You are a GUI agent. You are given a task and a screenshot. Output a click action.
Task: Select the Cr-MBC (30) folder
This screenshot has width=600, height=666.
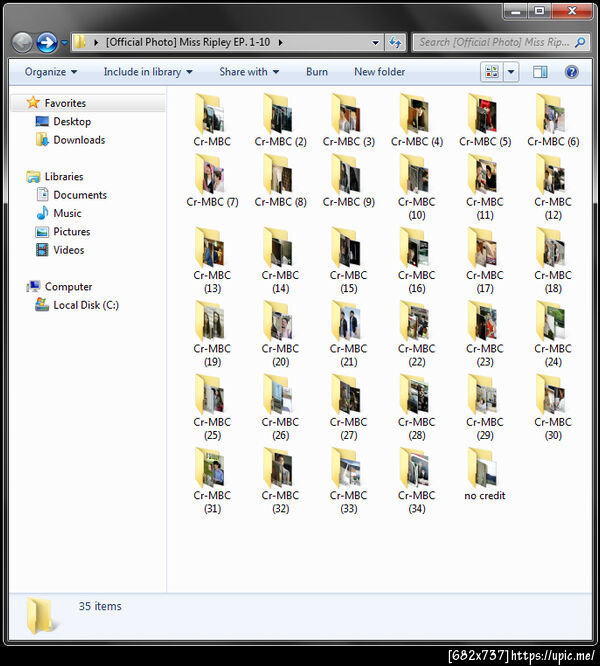pyautogui.click(x=553, y=408)
